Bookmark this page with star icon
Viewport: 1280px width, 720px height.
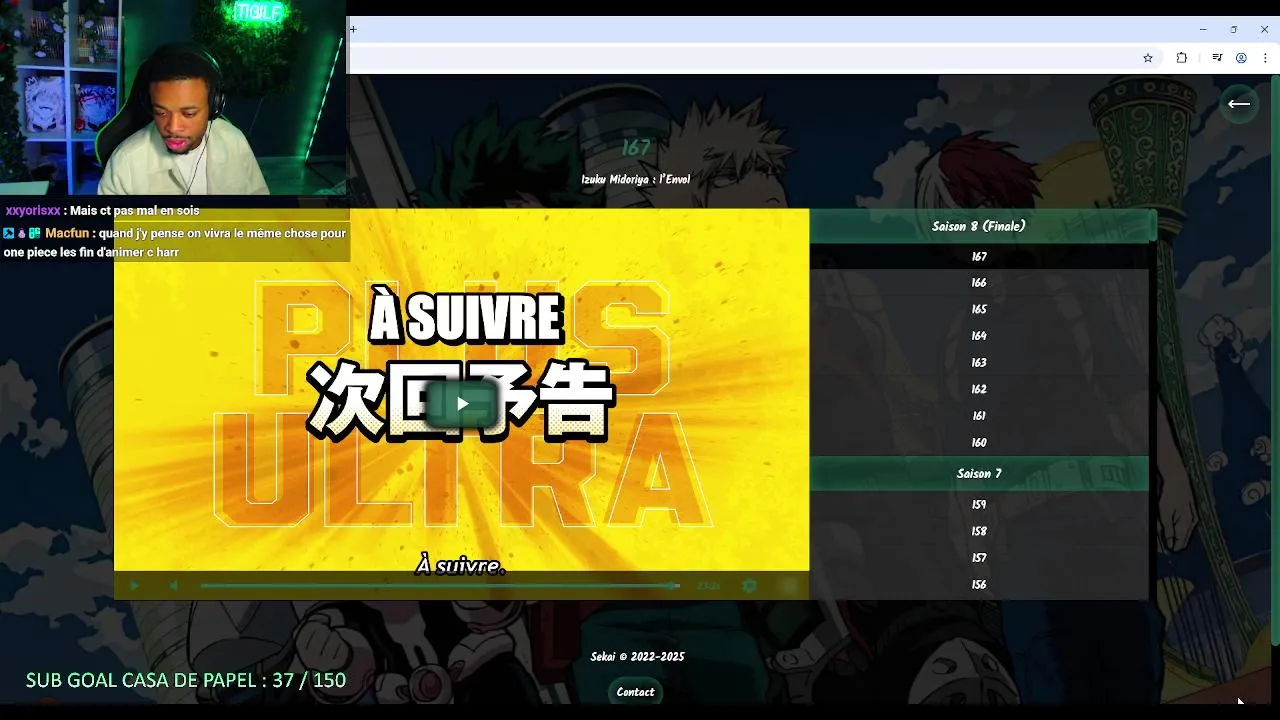[x=1148, y=58]
